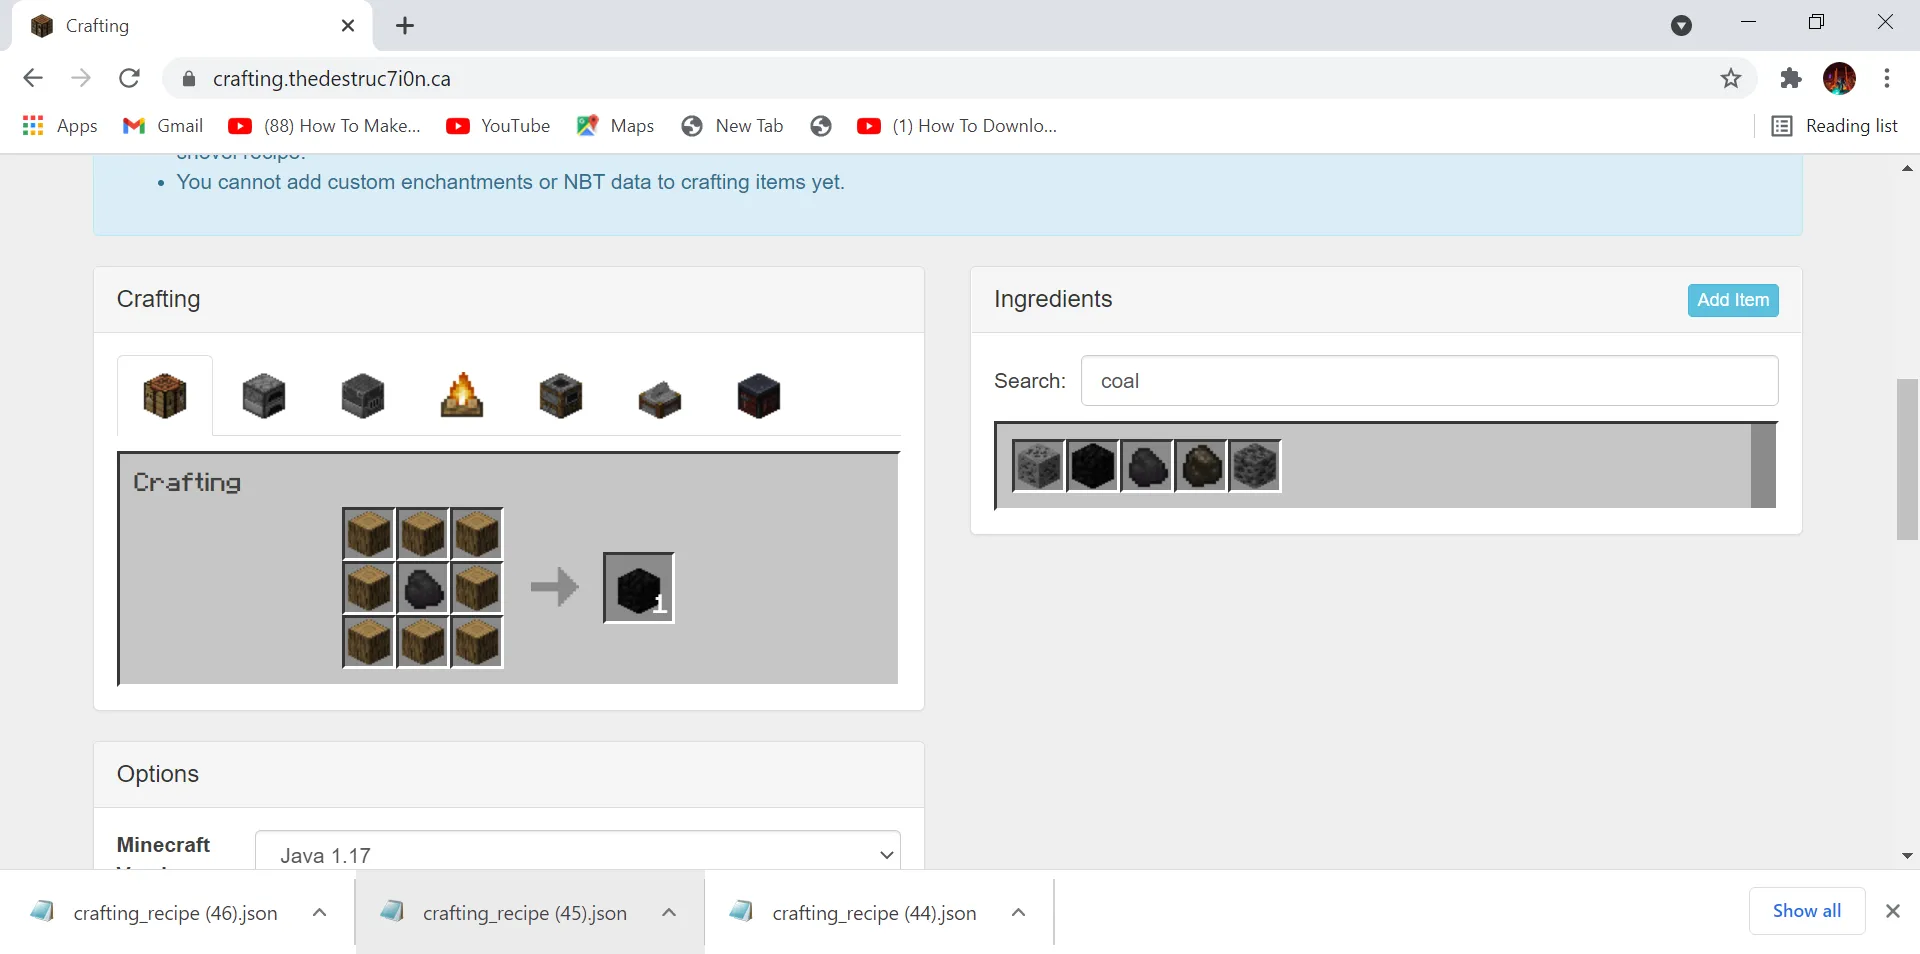Choose the Campfire recipe type
Screen dimensions: 1920x954
(461, 396)
